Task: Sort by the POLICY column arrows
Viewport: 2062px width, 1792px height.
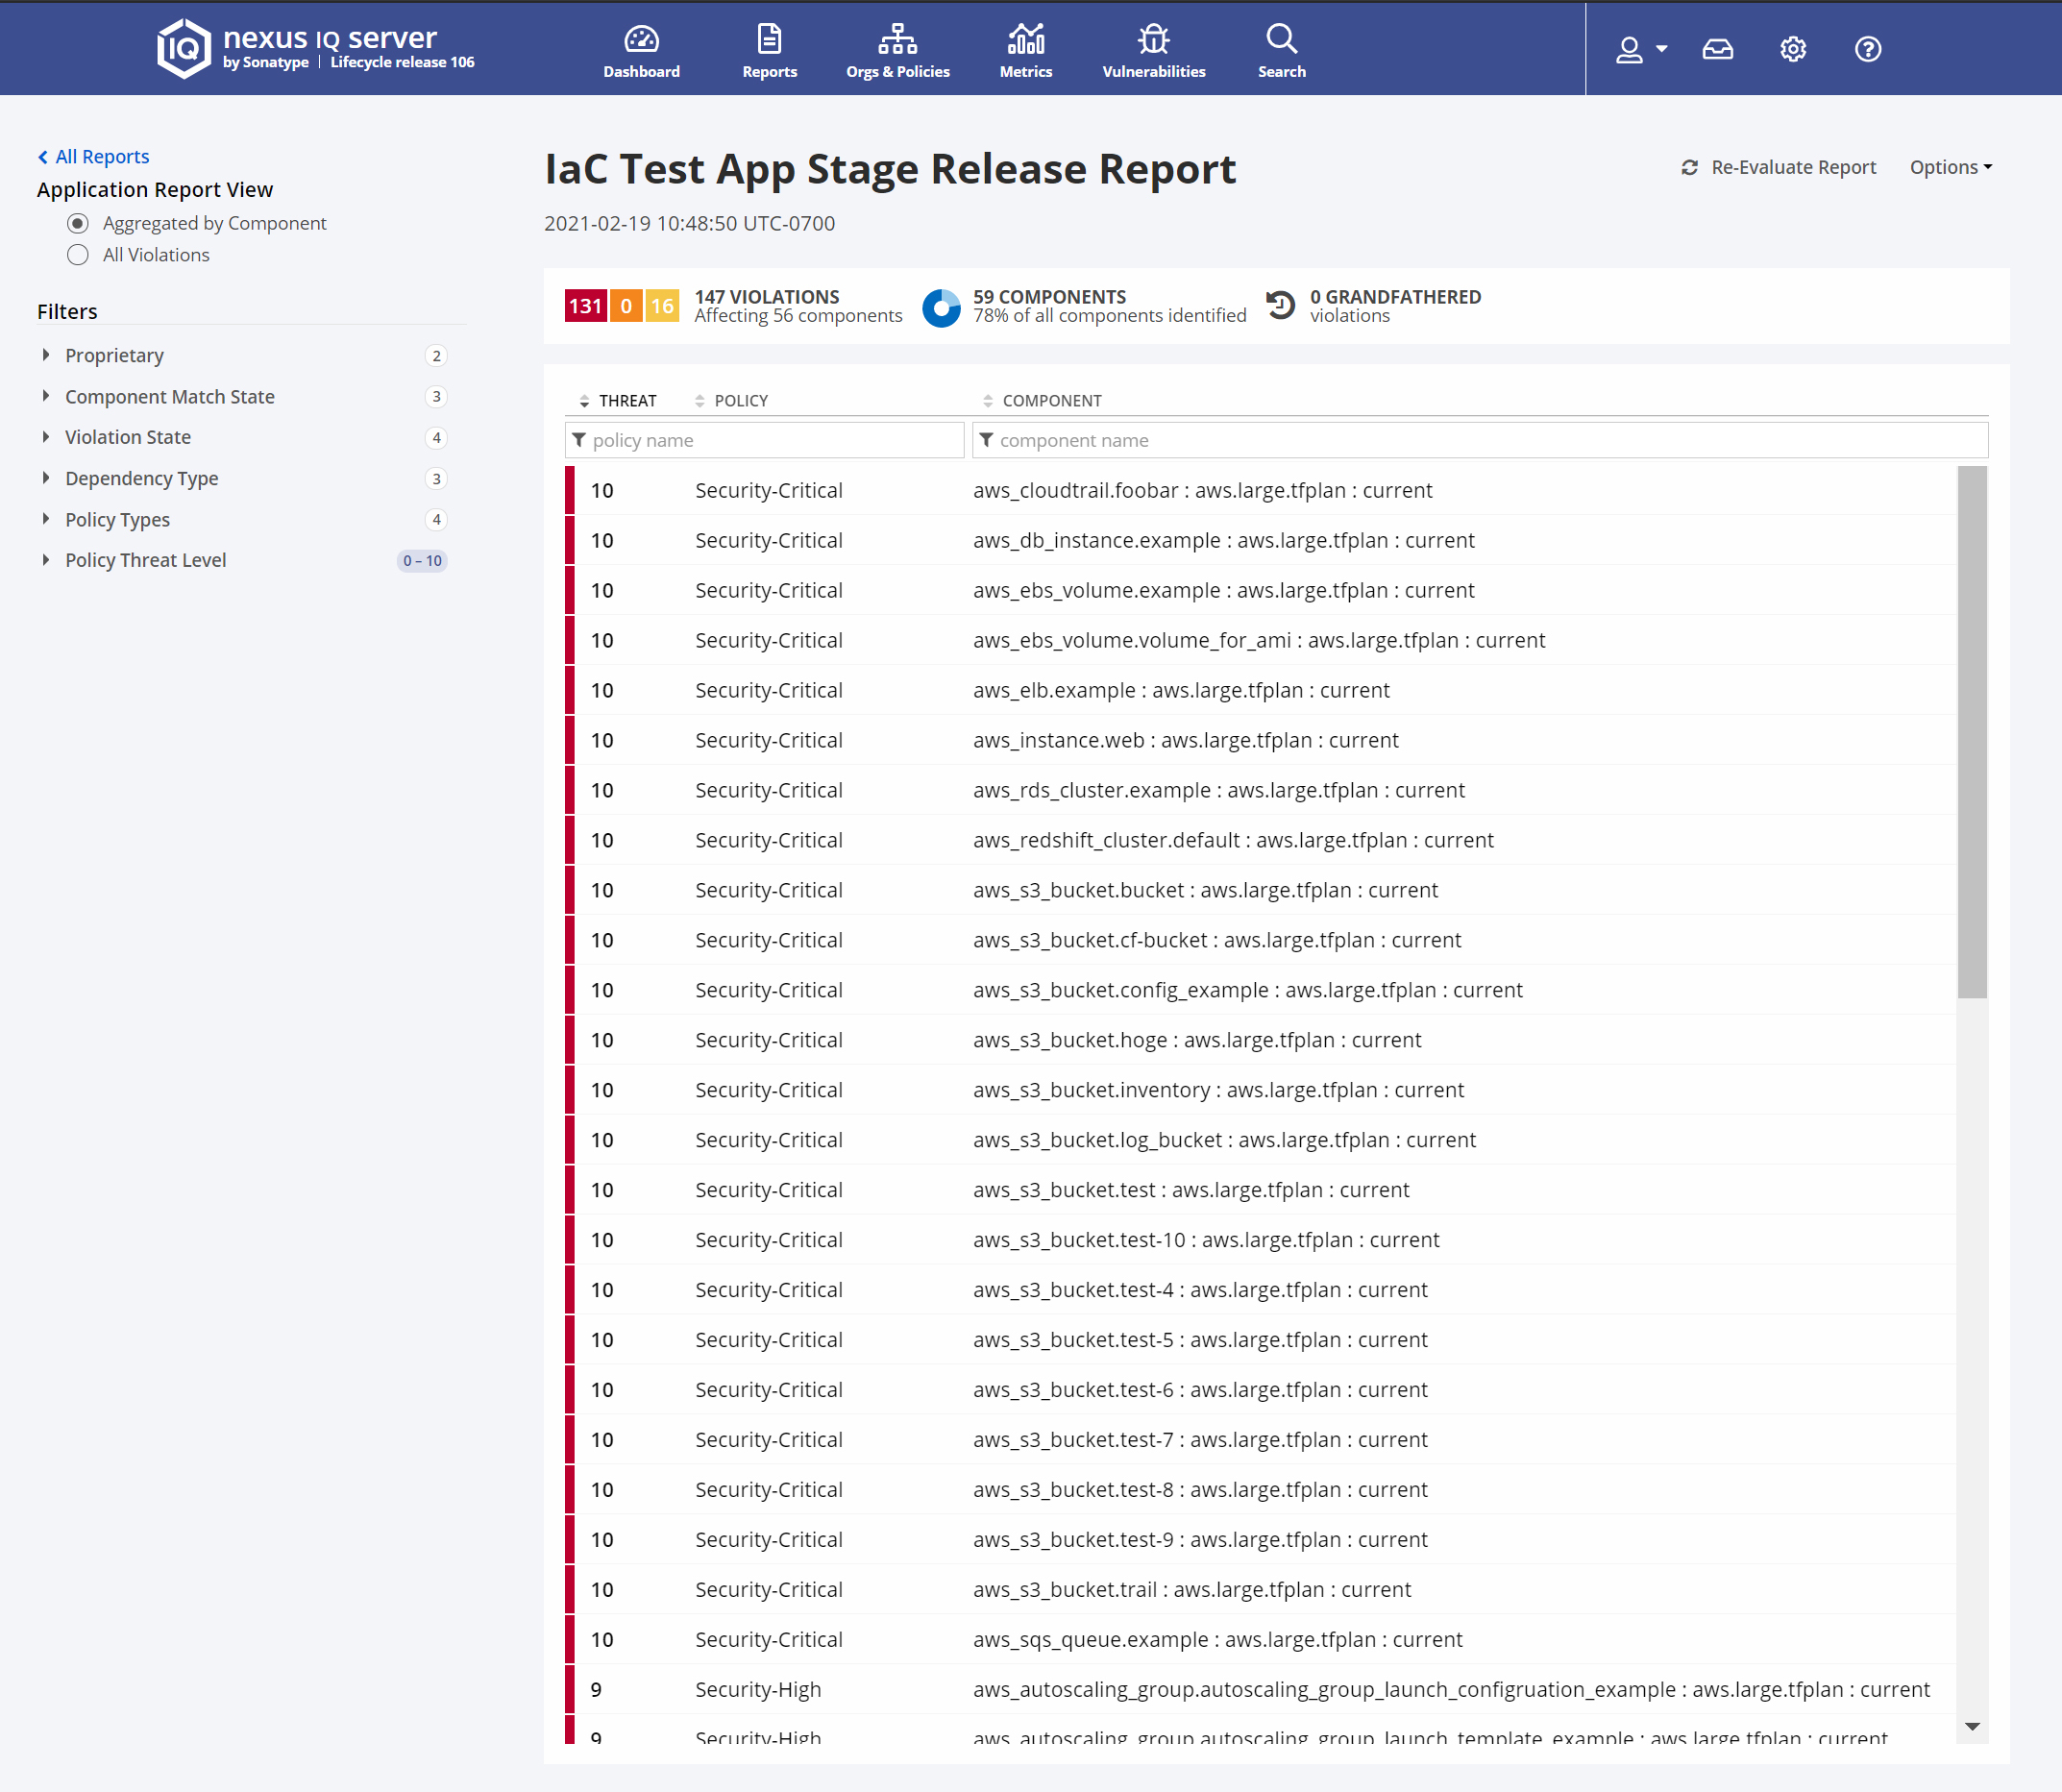Action: 699,401
